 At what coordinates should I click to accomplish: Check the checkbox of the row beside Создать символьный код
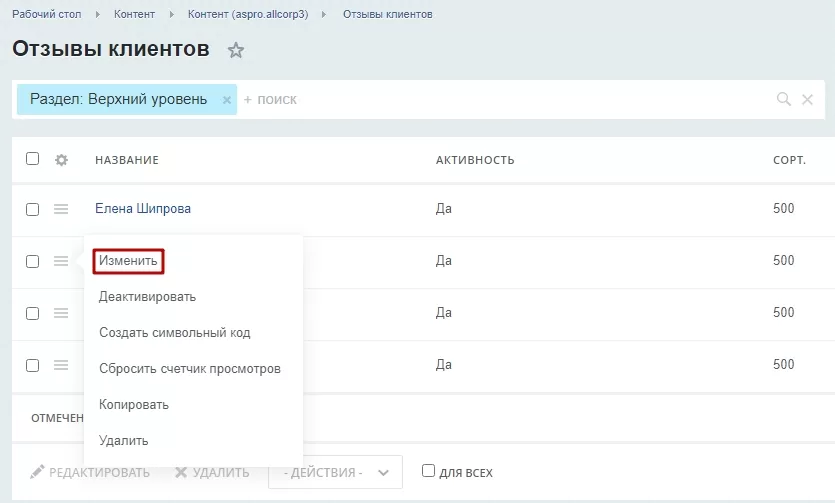coord(32,313)
